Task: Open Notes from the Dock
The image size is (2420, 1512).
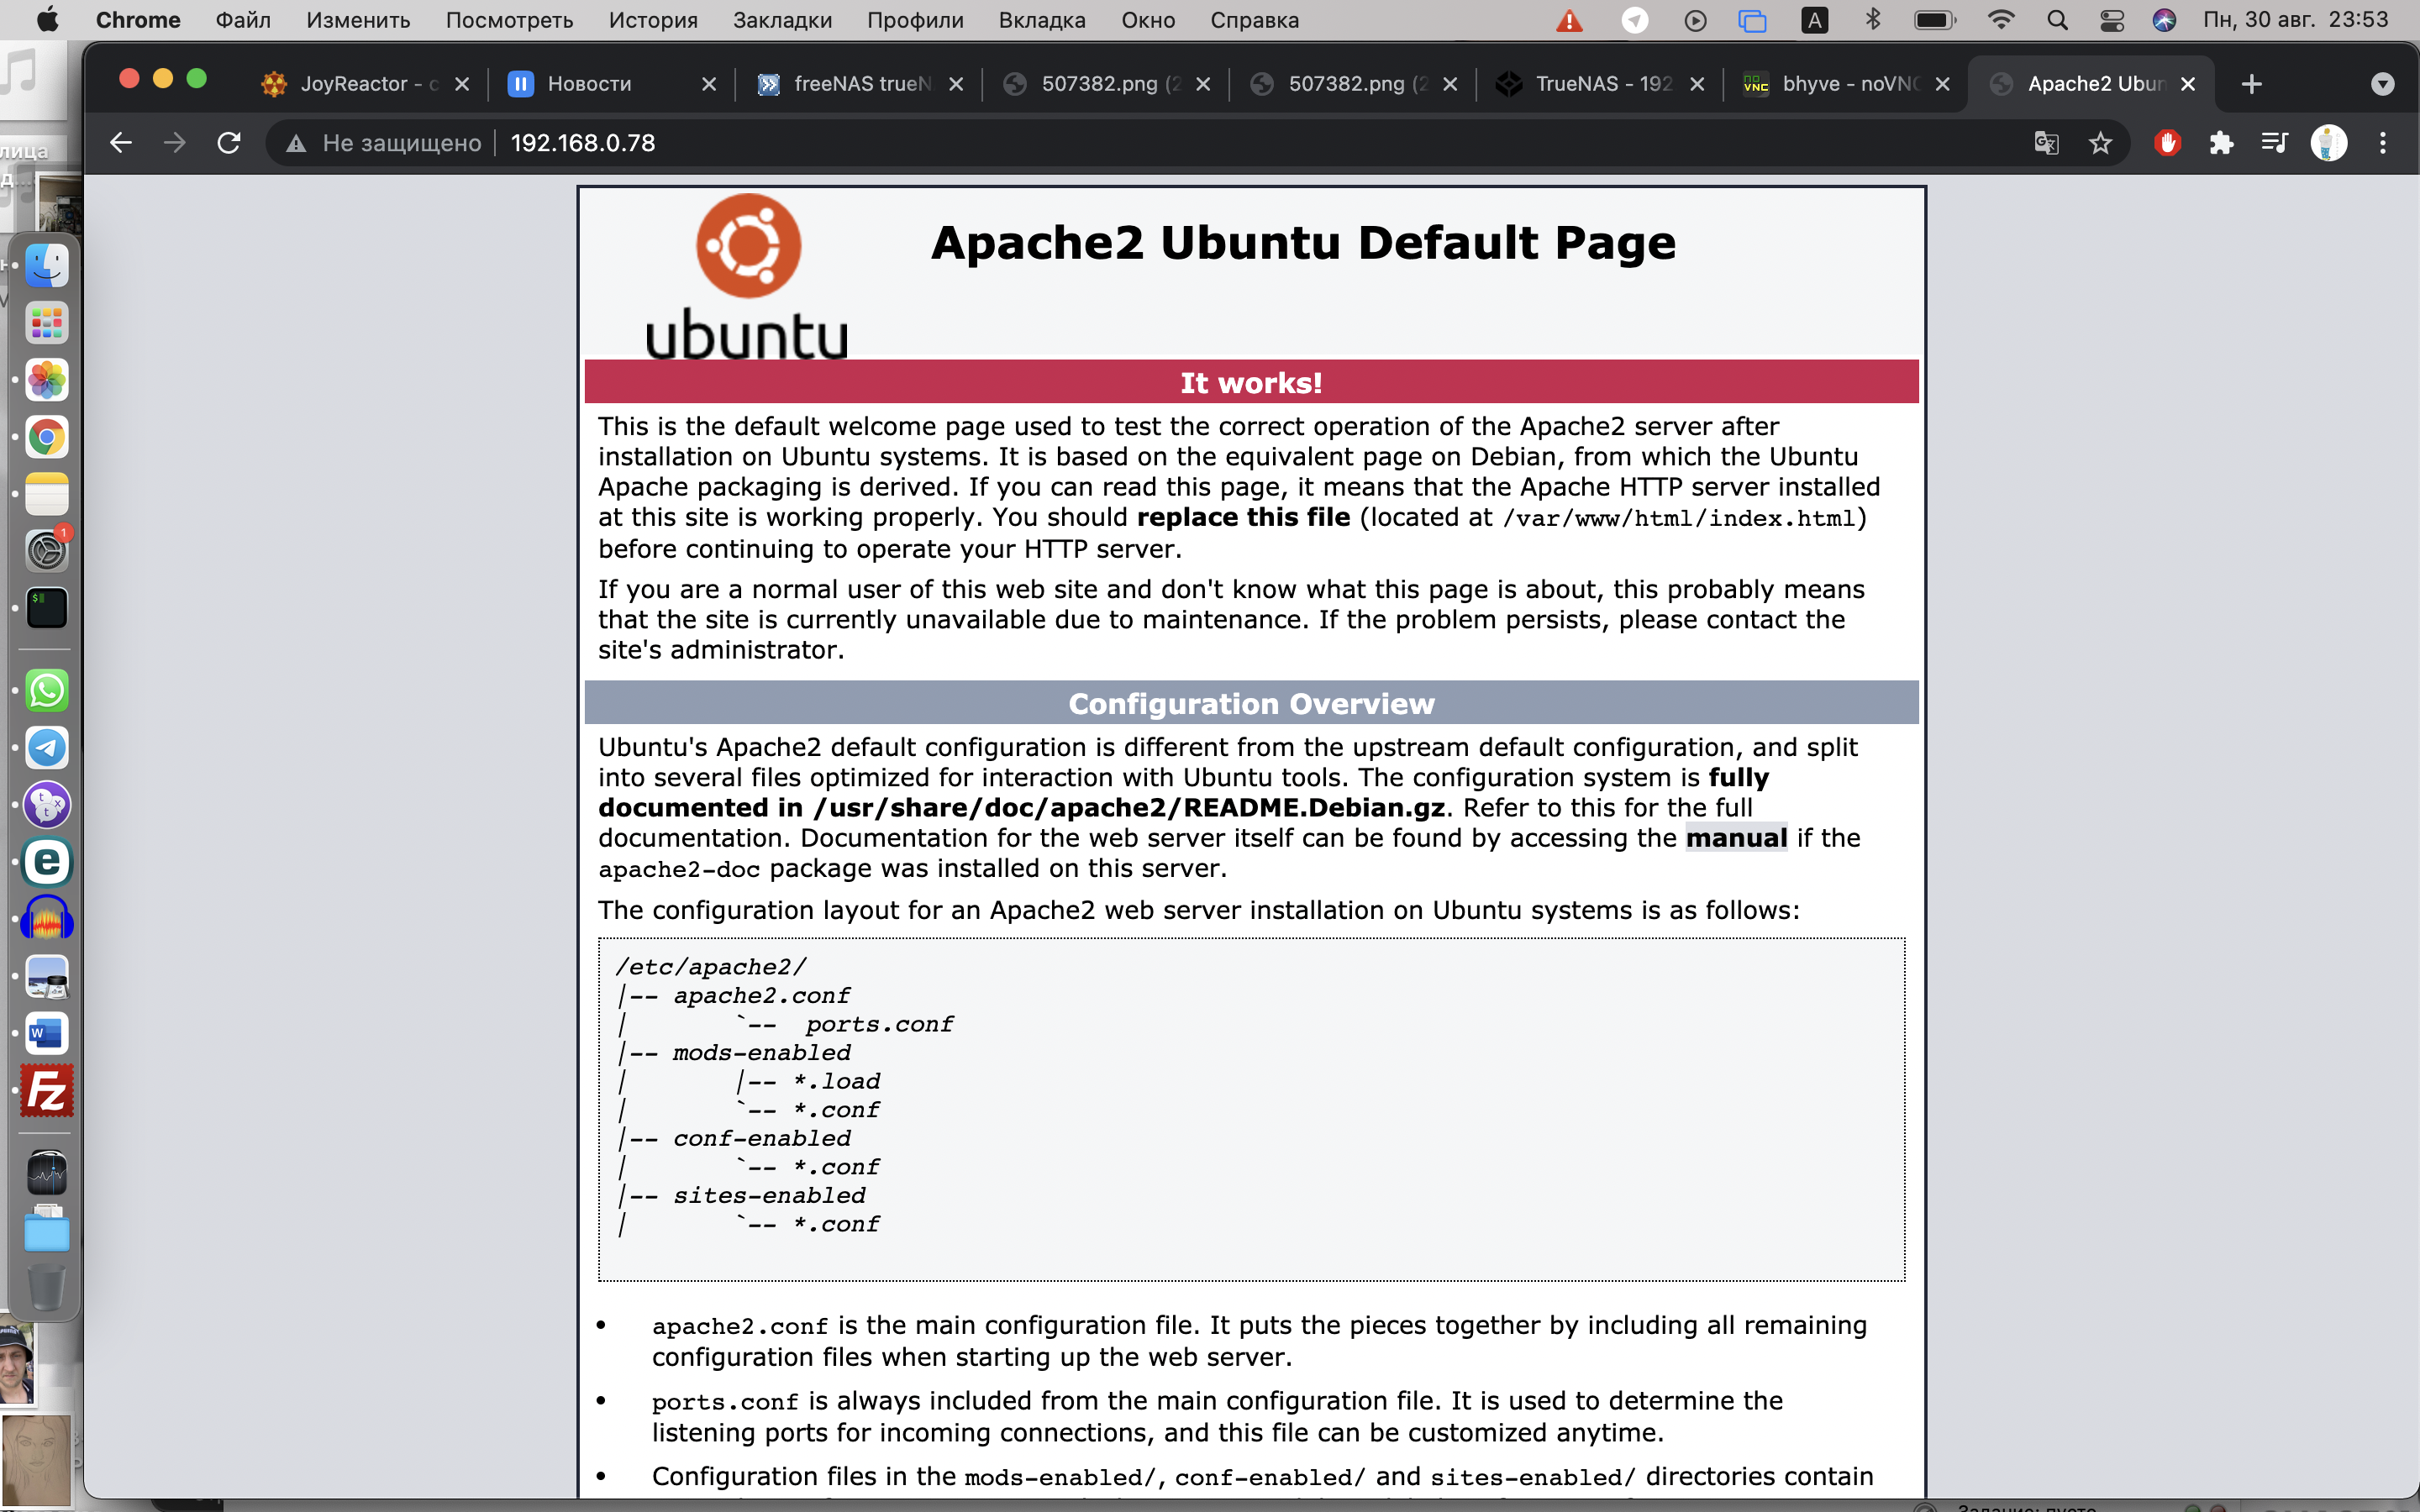Action: pos(47,494)
